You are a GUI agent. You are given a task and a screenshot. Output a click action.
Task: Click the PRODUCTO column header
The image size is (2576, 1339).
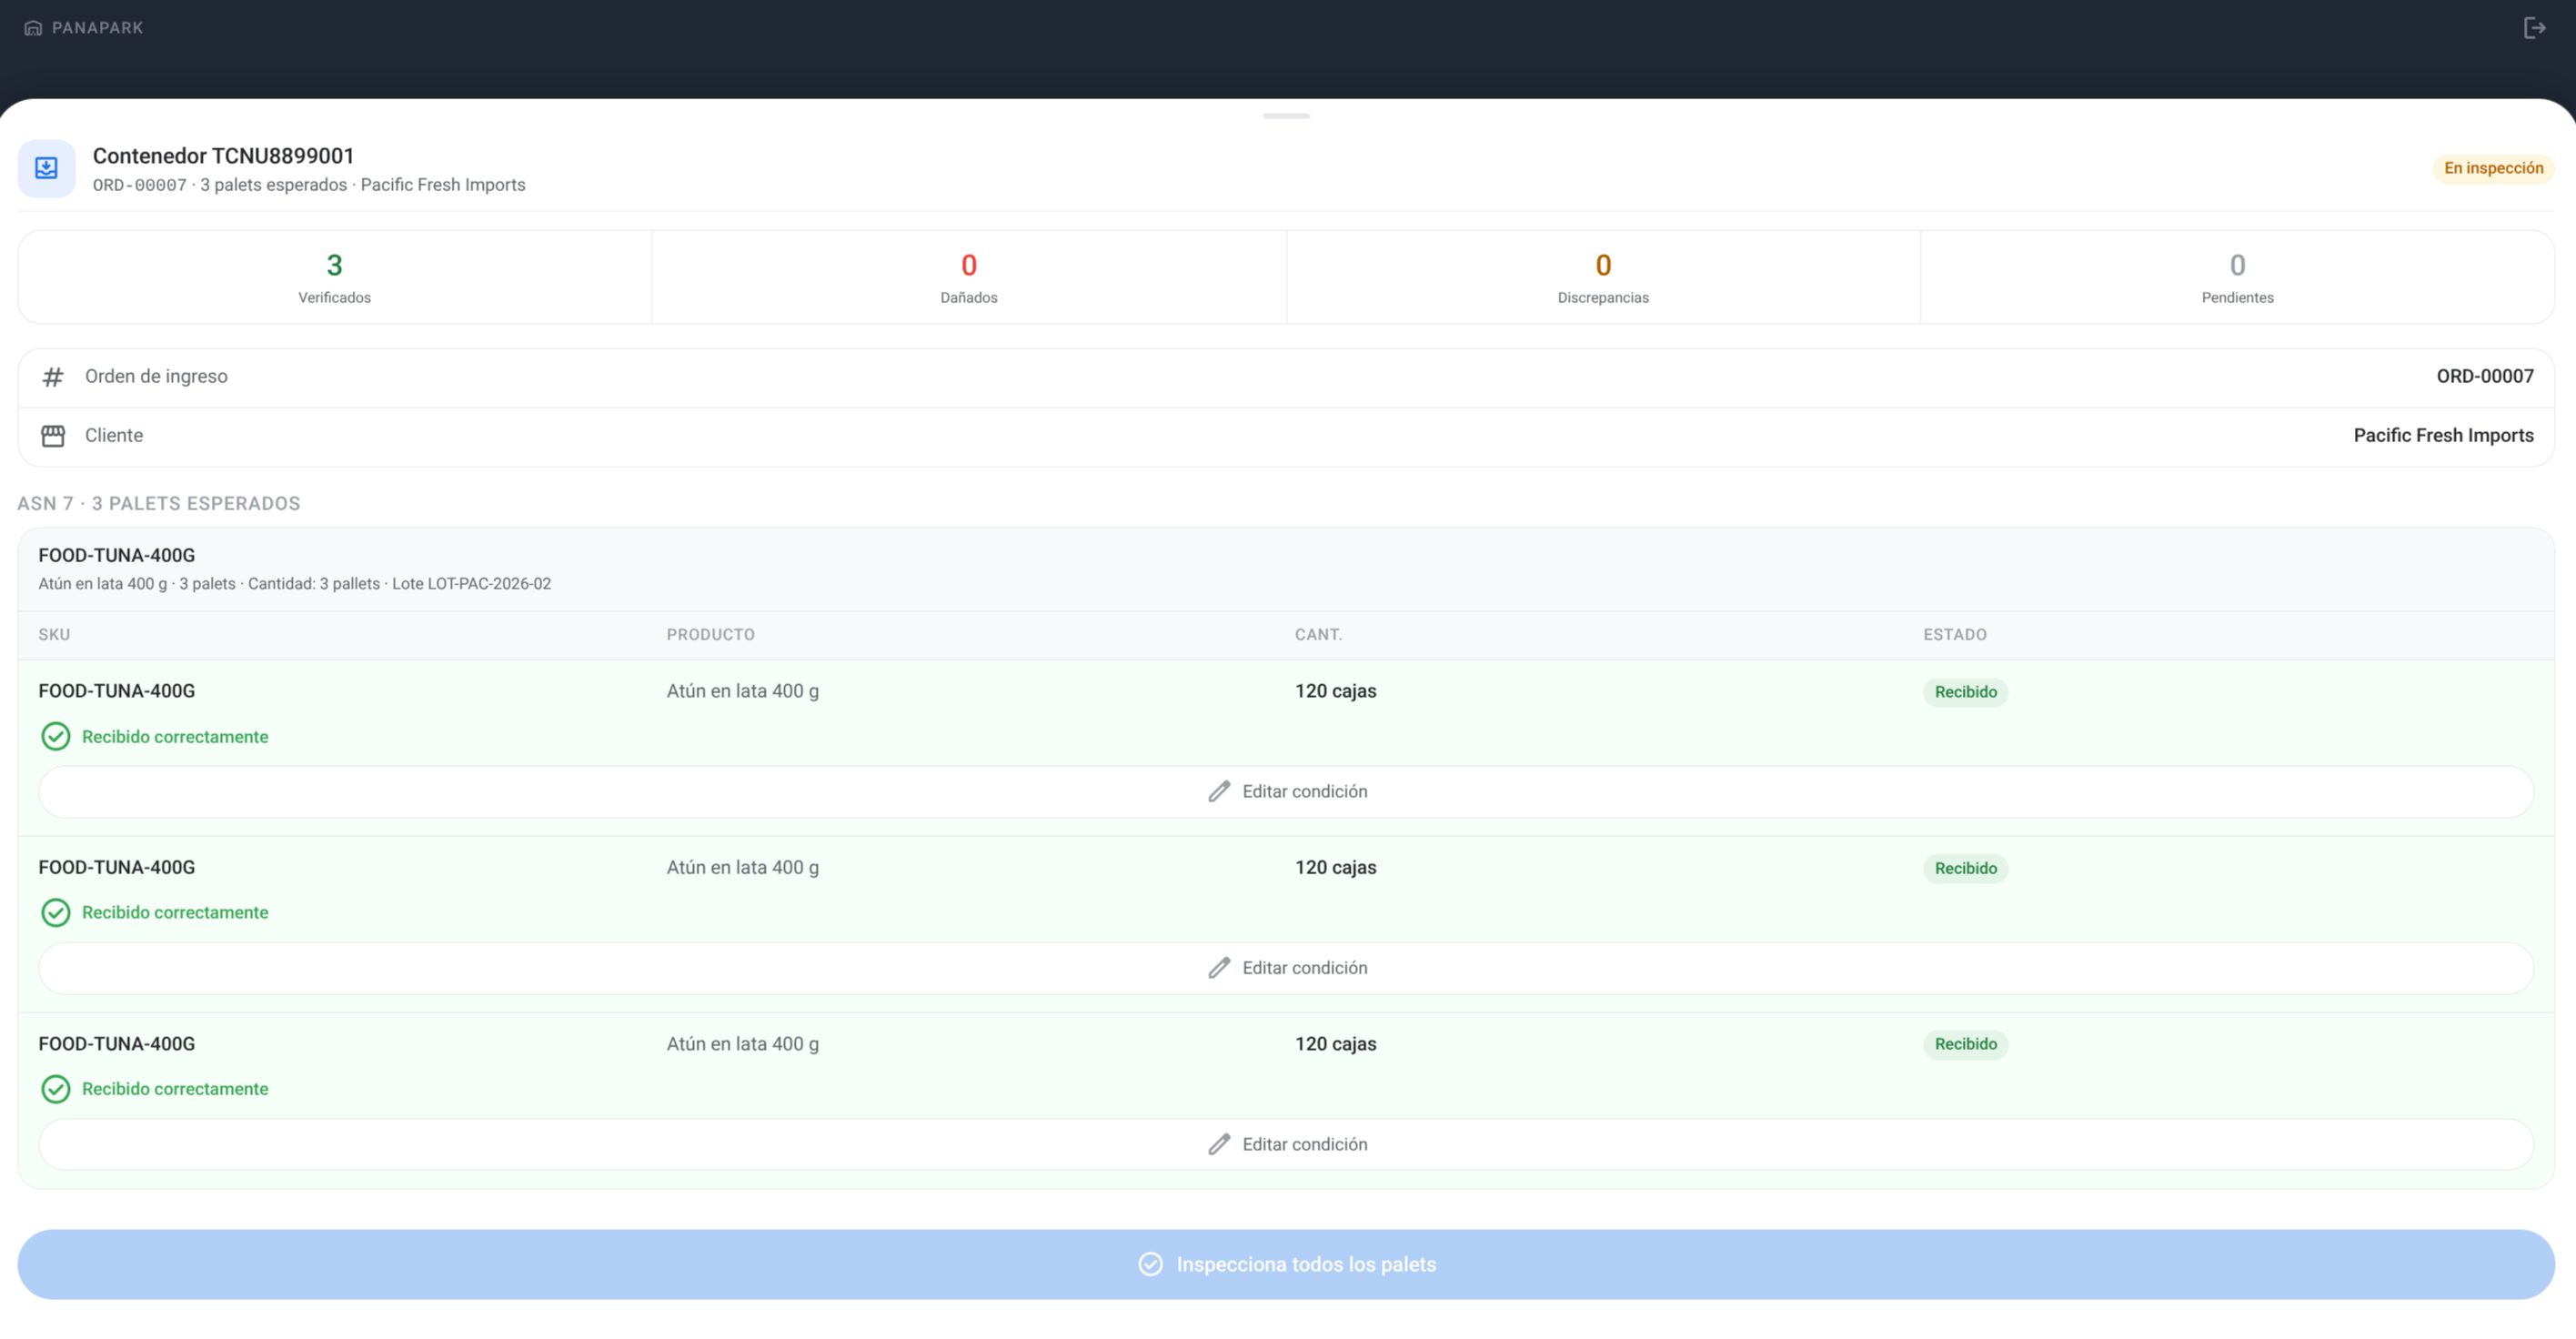(x=711, y=635)
